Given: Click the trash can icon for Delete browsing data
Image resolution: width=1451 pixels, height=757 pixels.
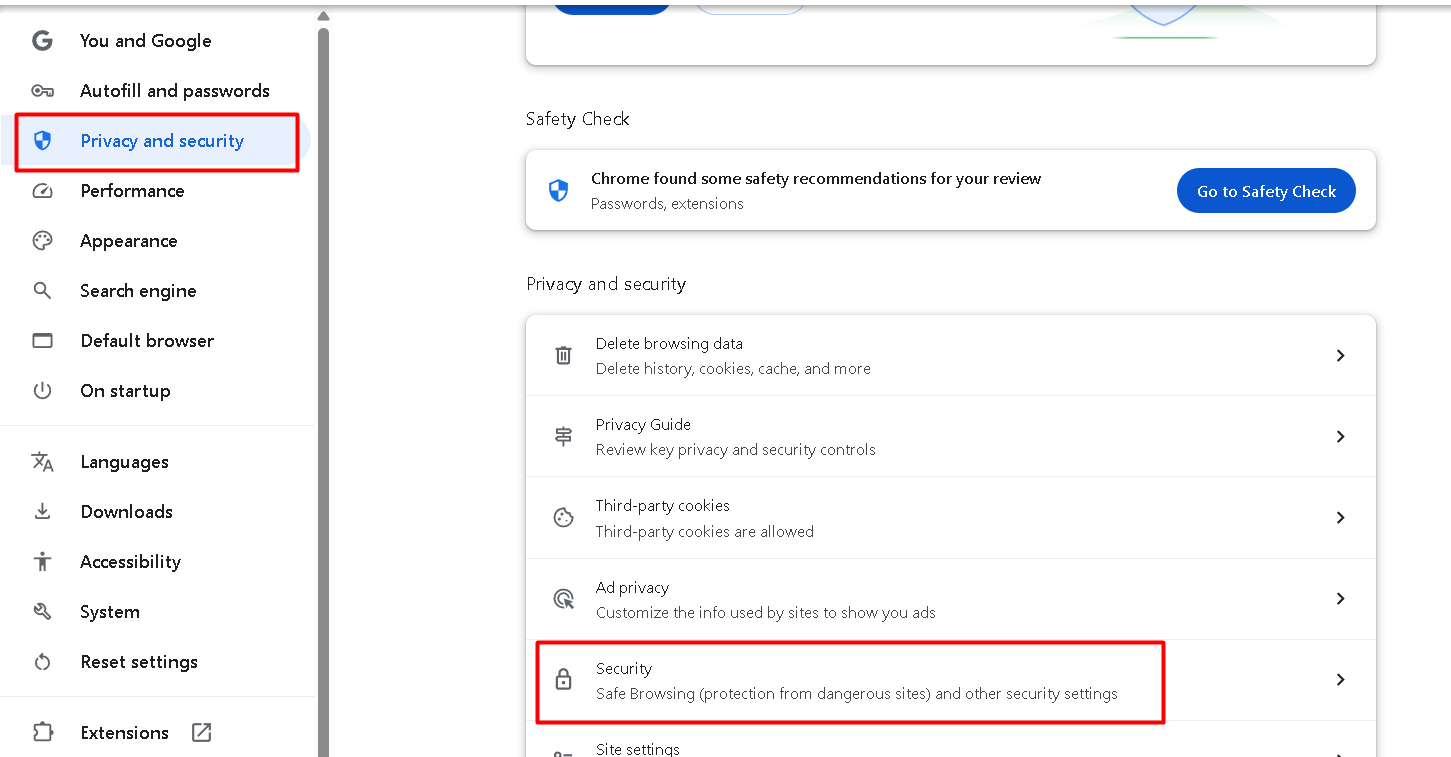Looking at the screenshot, I should [564, 356].
